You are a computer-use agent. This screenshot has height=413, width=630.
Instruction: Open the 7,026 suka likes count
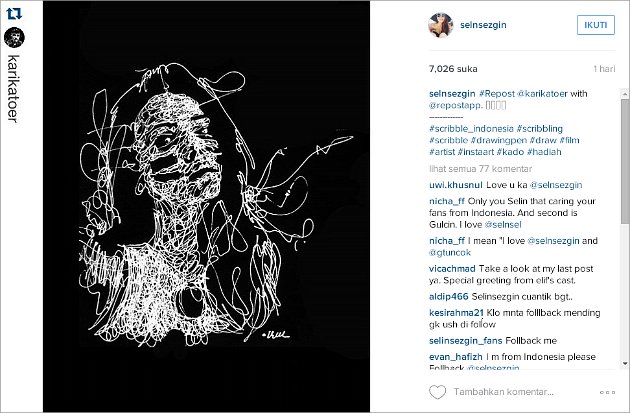(x=453, y=69)
